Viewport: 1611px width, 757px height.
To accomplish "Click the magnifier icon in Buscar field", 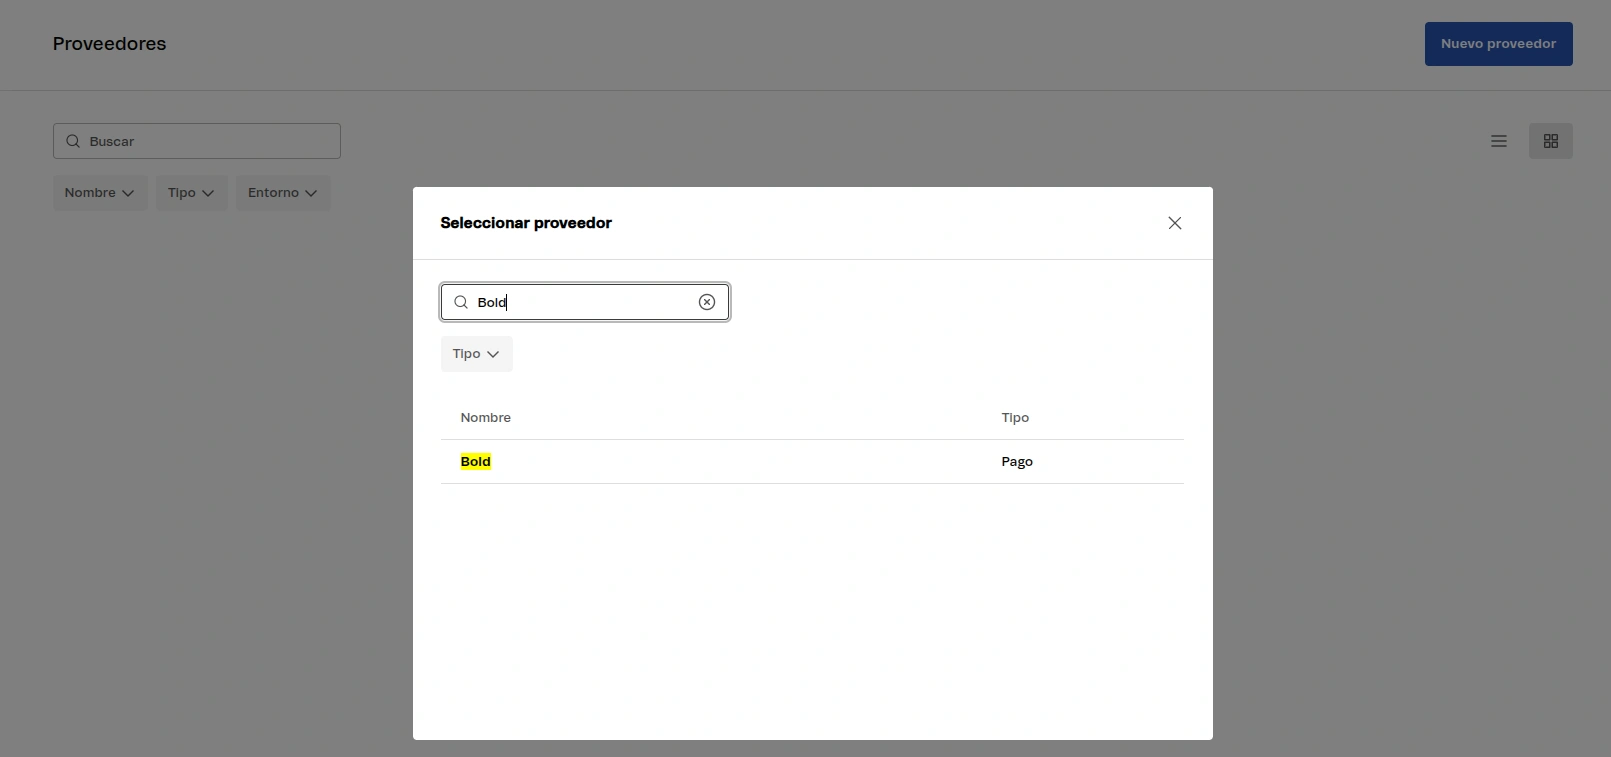I will 73,141.
